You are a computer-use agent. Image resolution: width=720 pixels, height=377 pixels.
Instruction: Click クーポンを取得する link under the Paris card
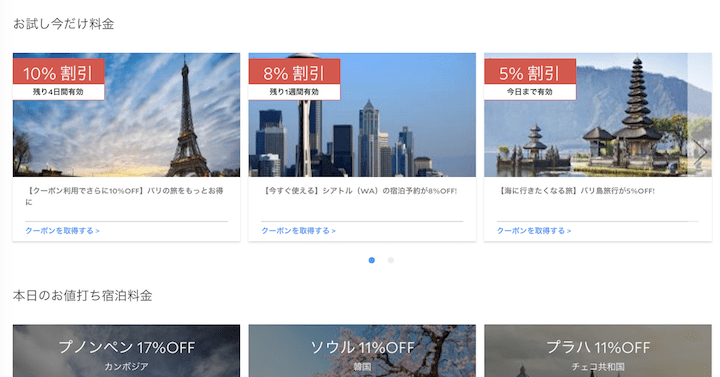coord(62,231)
